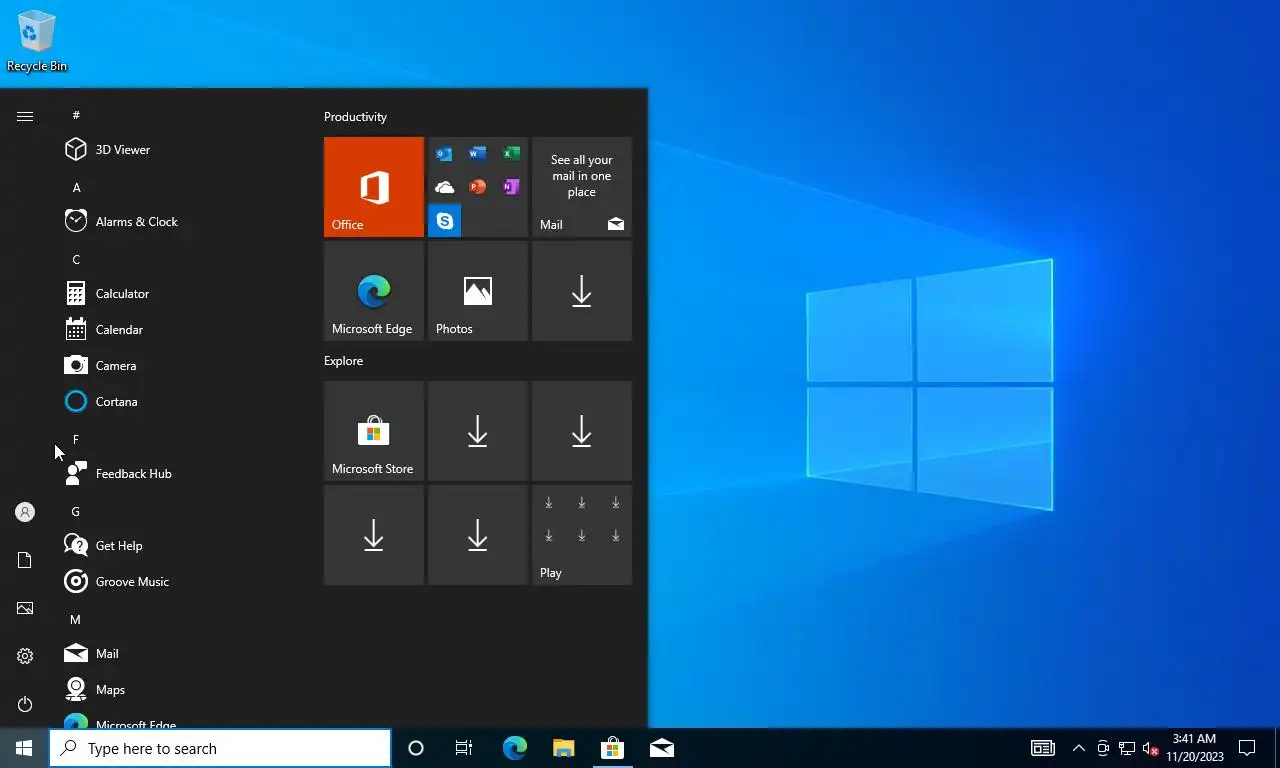Open Microsoft Store from the taskbar
The height and width of the screenshot is (768, 1280).
click(x=612, y=748)
